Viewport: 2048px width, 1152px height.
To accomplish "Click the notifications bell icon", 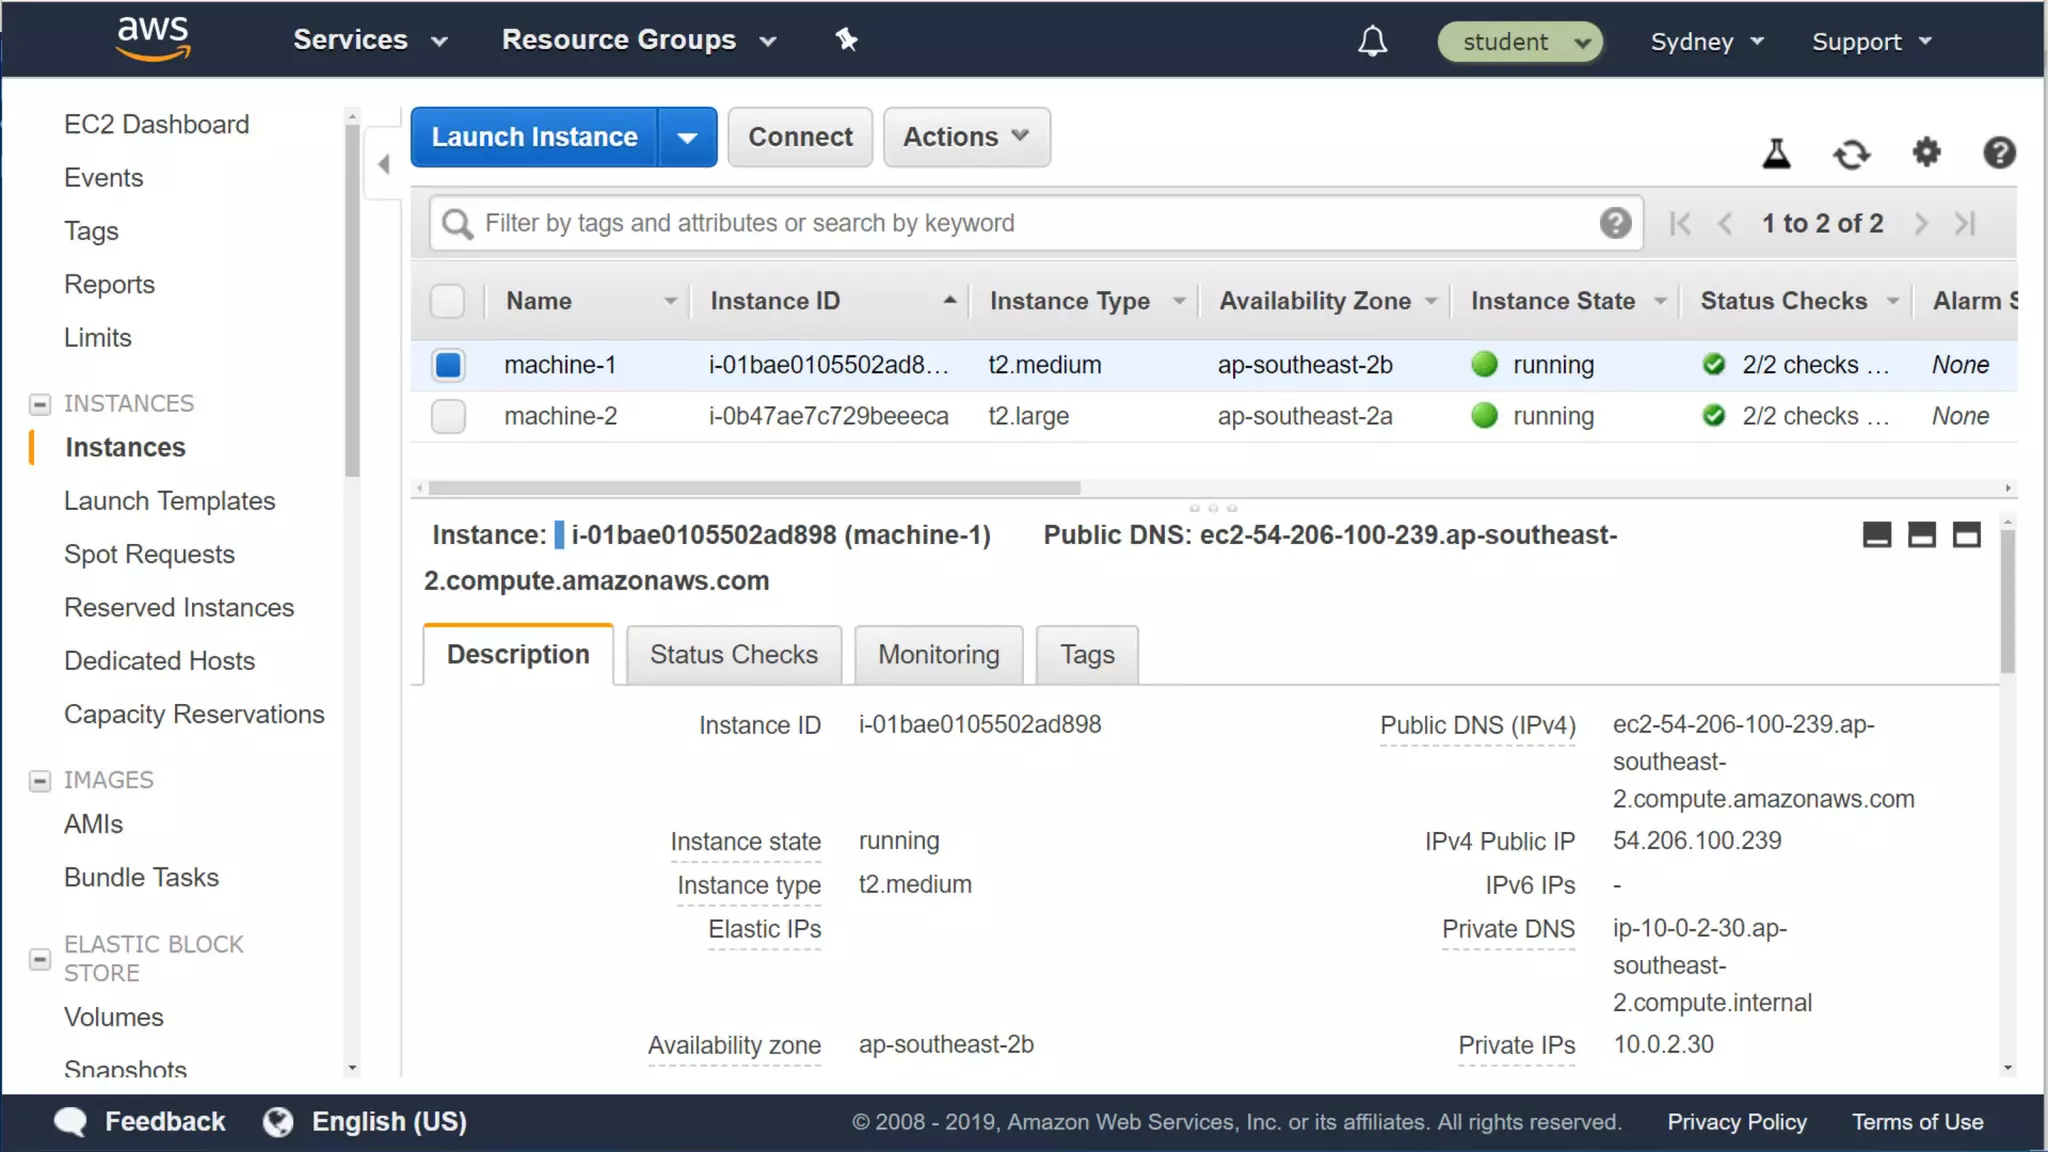I will click(x=1372, y=41).
